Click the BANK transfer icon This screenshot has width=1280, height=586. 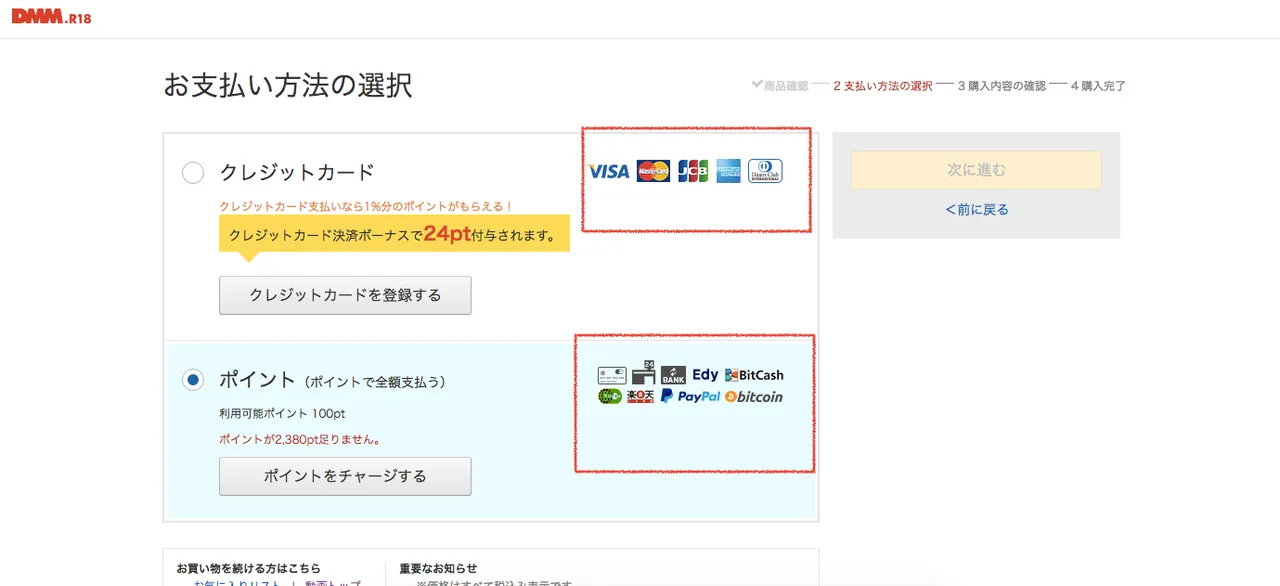(673, 375)
